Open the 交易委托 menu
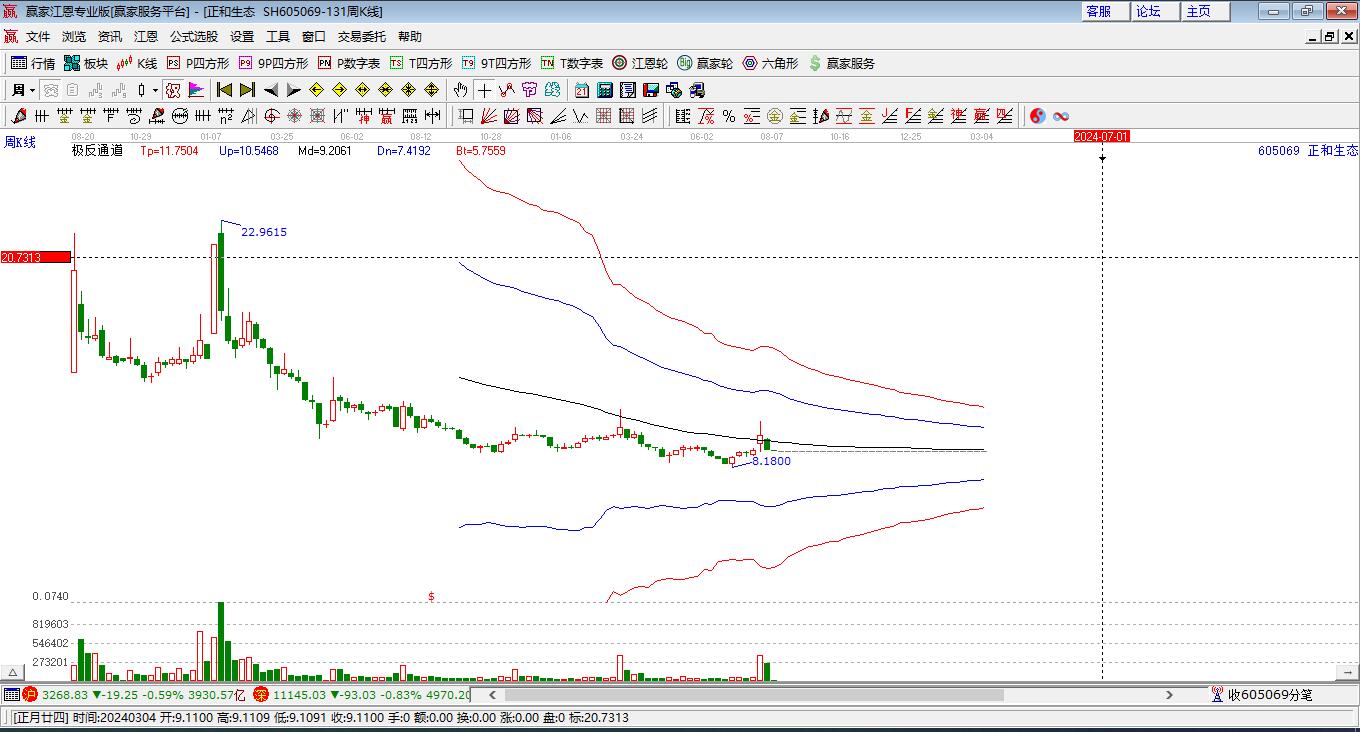 (x=362, y=36)
